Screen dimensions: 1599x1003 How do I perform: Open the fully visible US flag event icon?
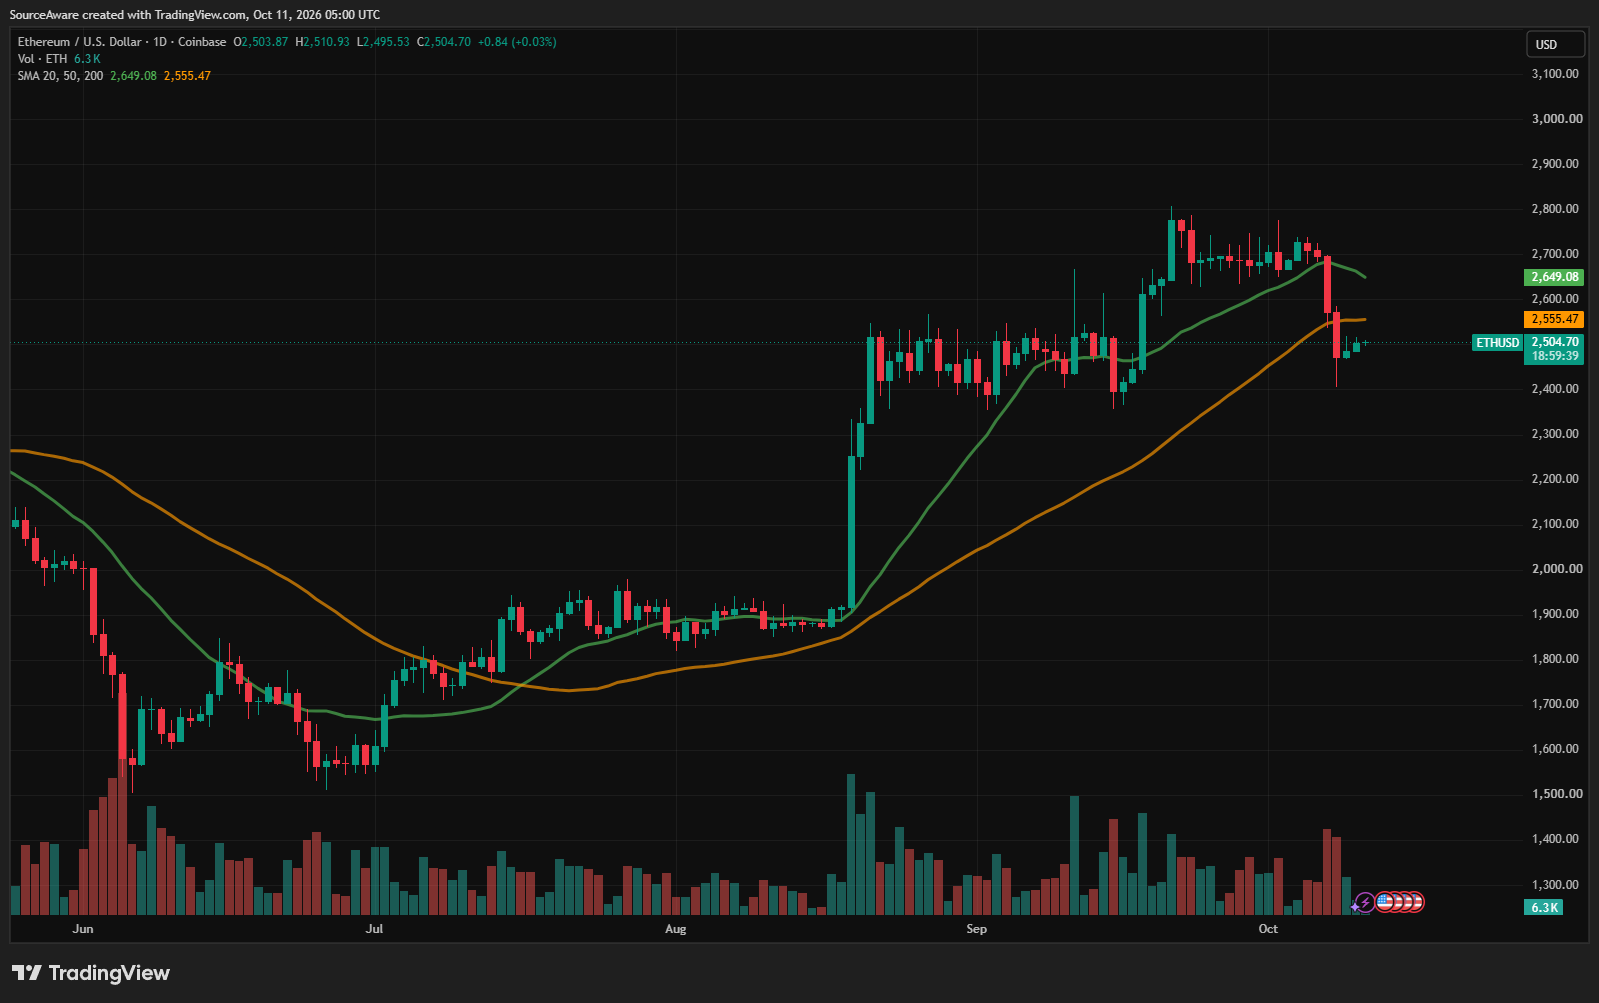1385,902
